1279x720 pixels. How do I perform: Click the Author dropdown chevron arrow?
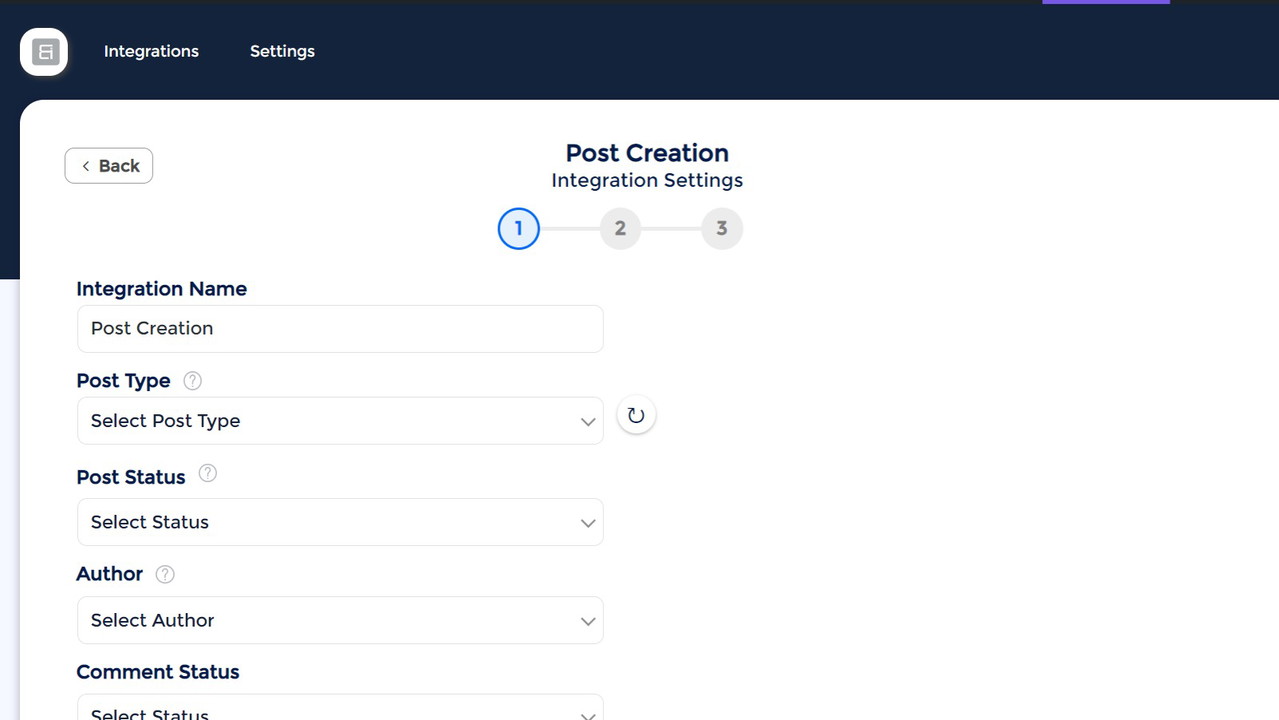[588, 621]
